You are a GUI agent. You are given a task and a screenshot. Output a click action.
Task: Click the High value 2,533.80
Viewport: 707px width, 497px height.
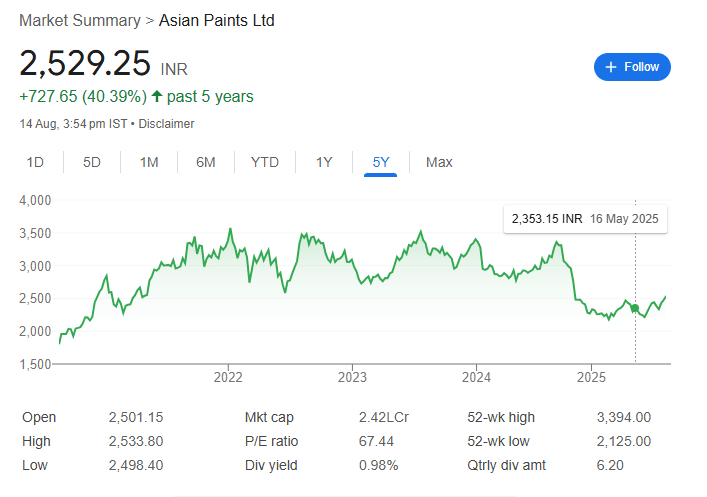pyautogui.click(x=136, y=441)
